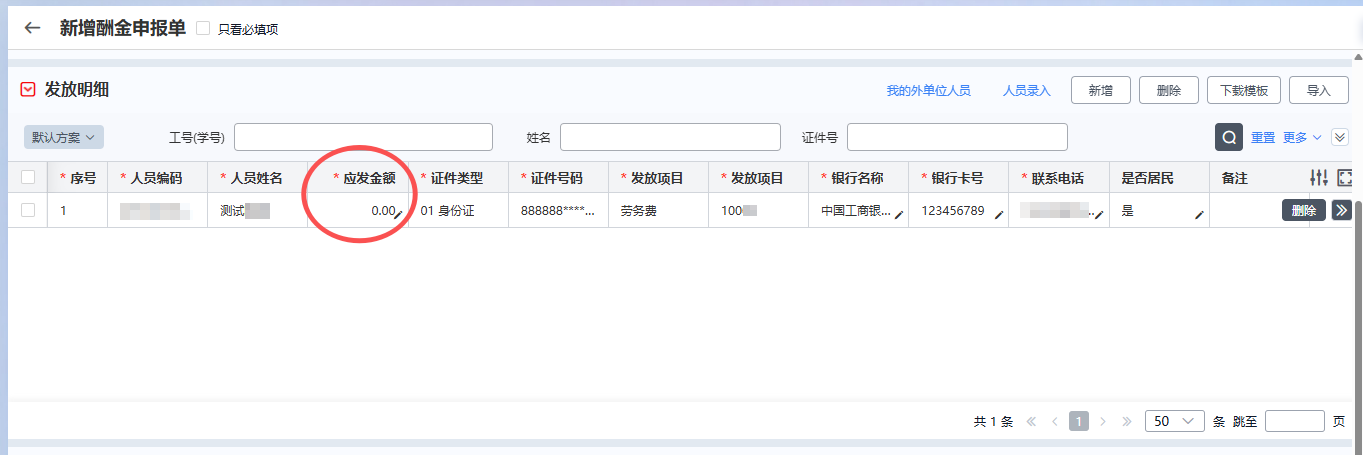Click the double-arrow icon beside row 删除
This screenshot has width=1363, height=455.
click(x=1342, y=210)
